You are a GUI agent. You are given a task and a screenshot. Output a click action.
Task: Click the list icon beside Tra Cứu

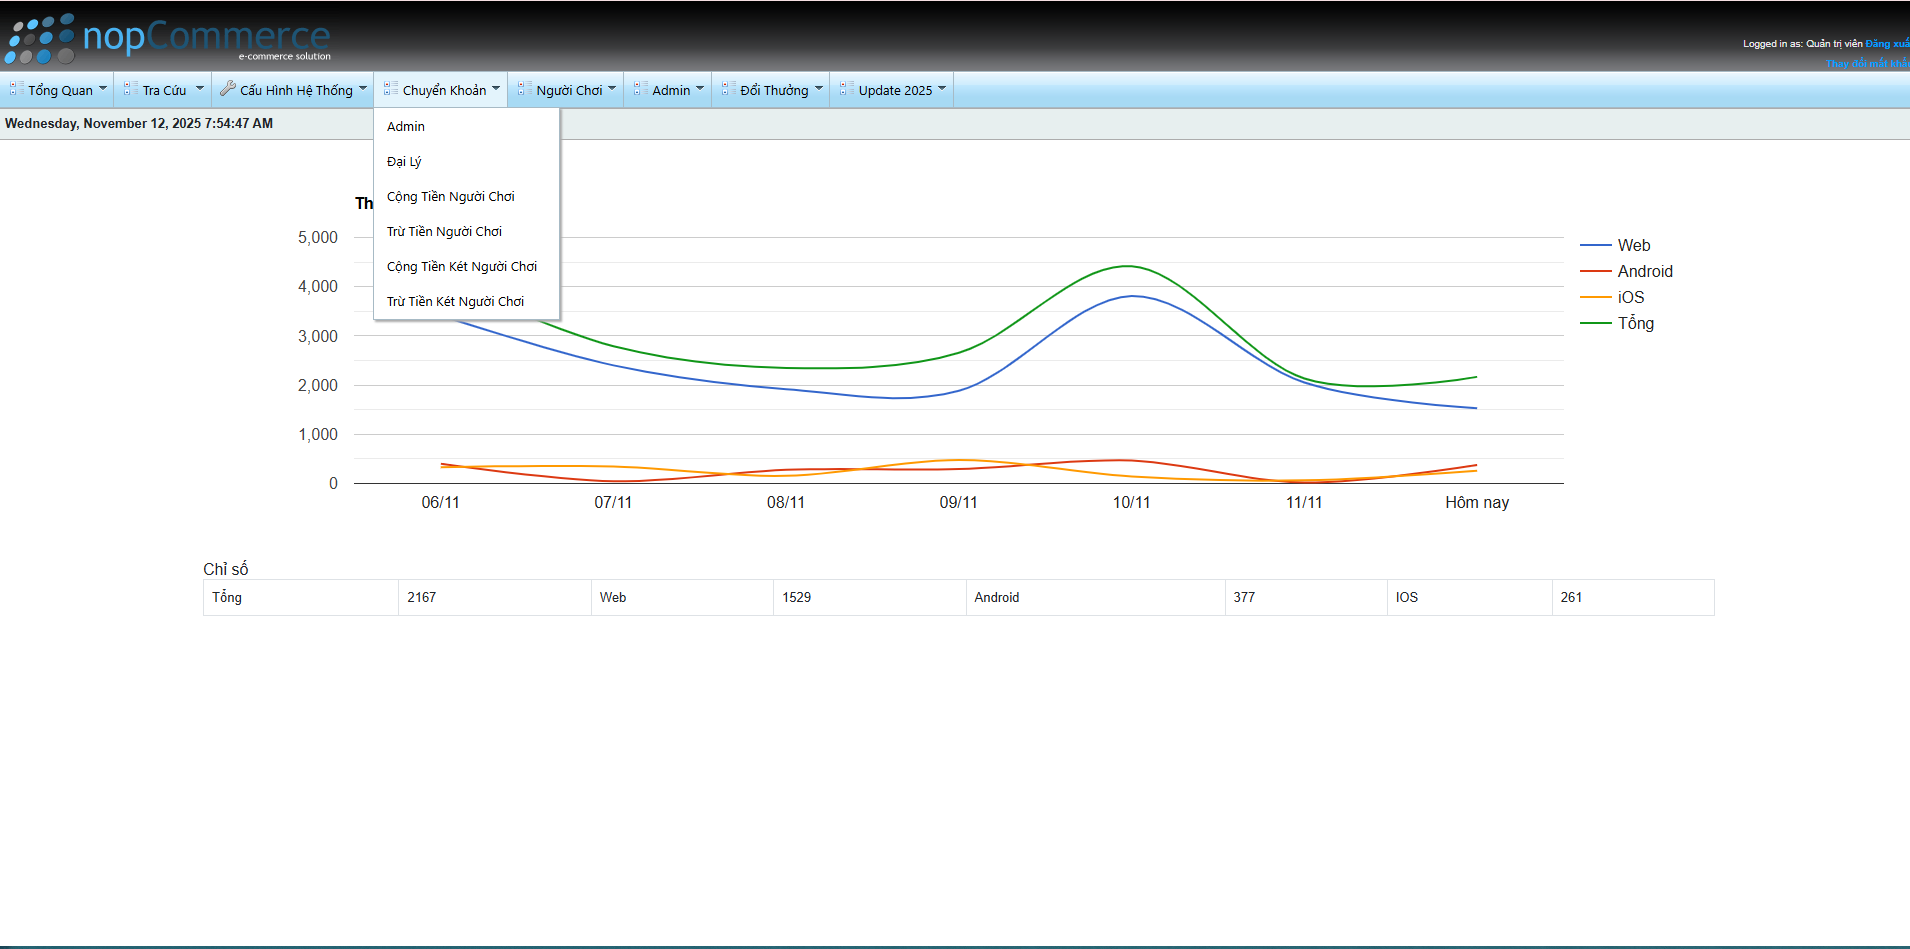coord(130,89)
